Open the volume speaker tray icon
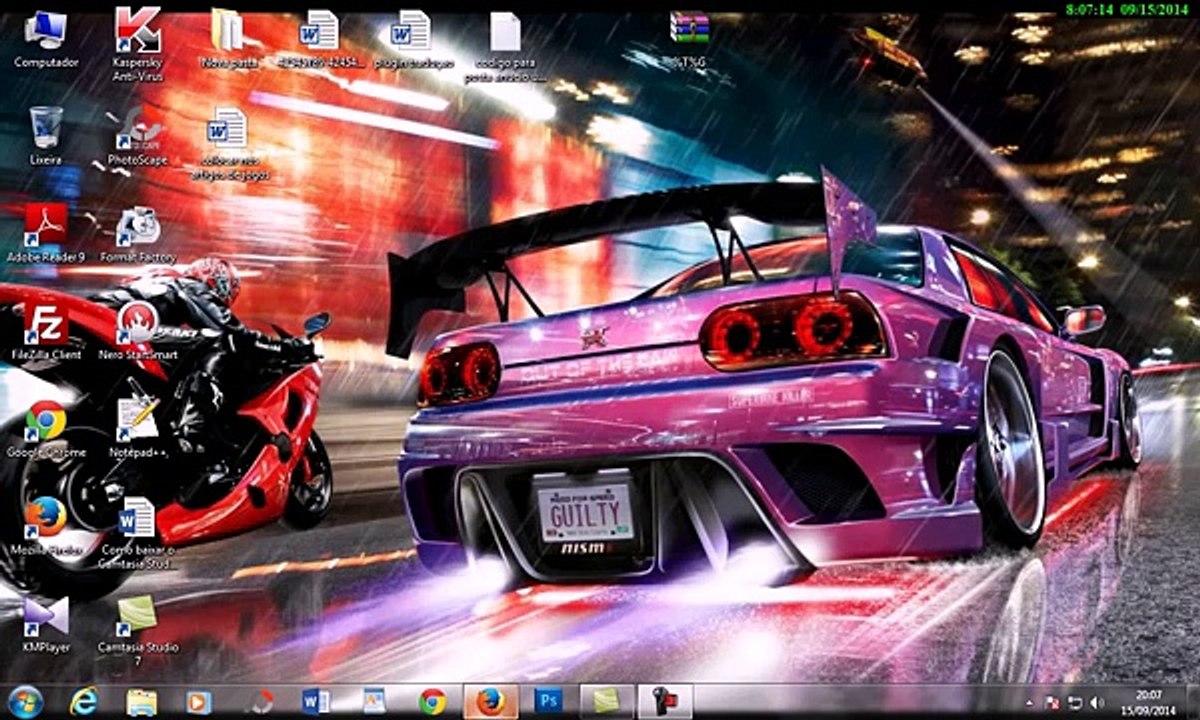The width and height of the screenshot is (1200, 720). pyautogui.click(x=1096, y=702)
